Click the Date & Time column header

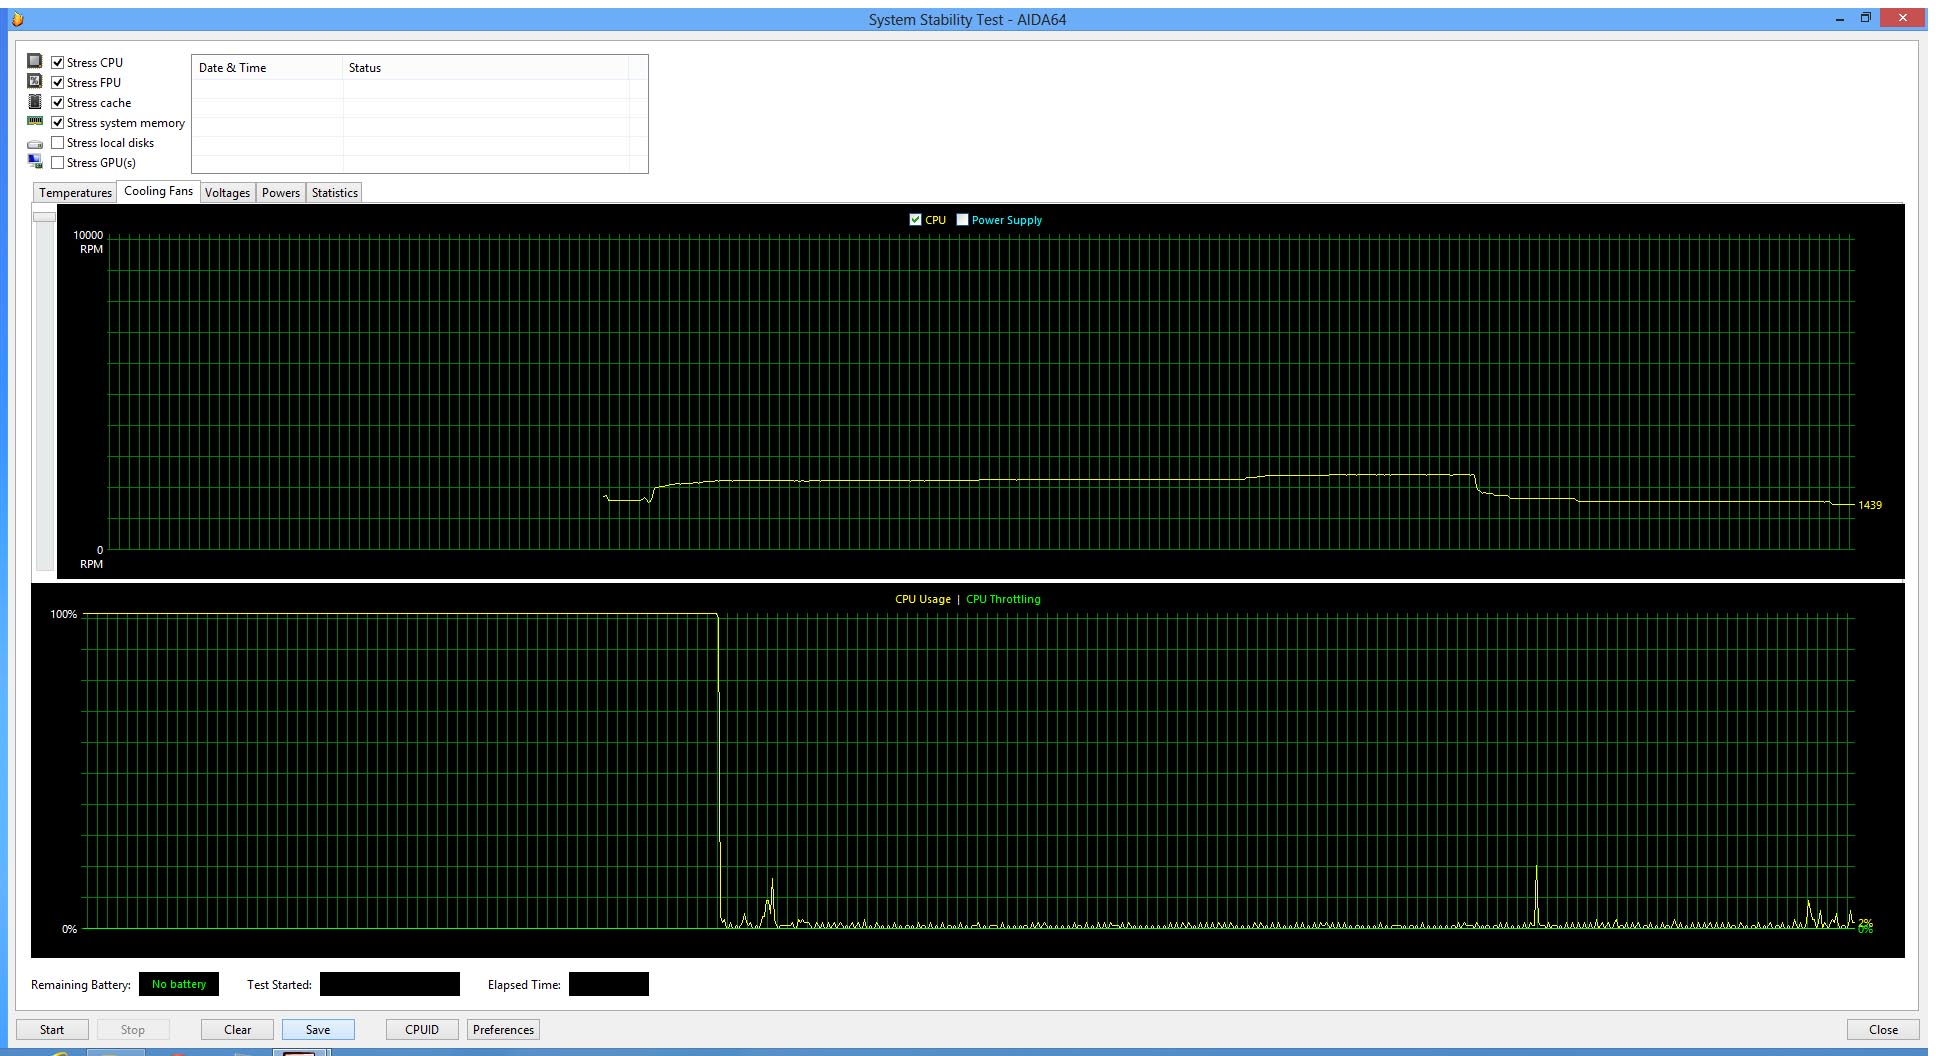point(267,67)
